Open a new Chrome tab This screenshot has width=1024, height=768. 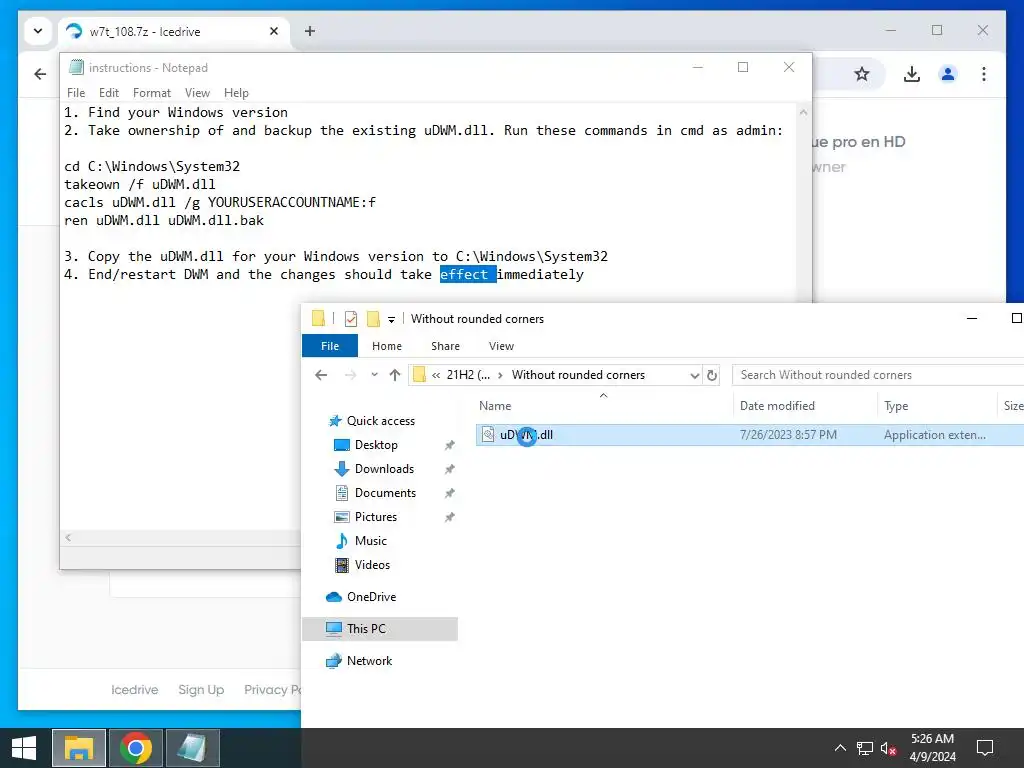(310, 31)
